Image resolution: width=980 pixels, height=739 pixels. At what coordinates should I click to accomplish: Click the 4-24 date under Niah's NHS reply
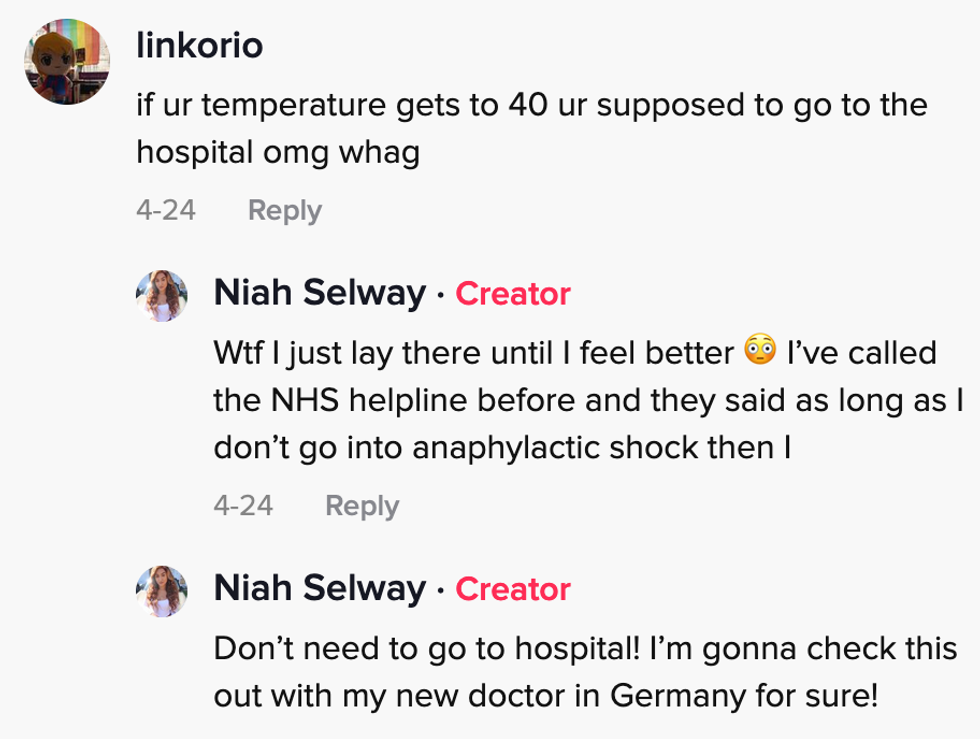(x=243, y=505)
